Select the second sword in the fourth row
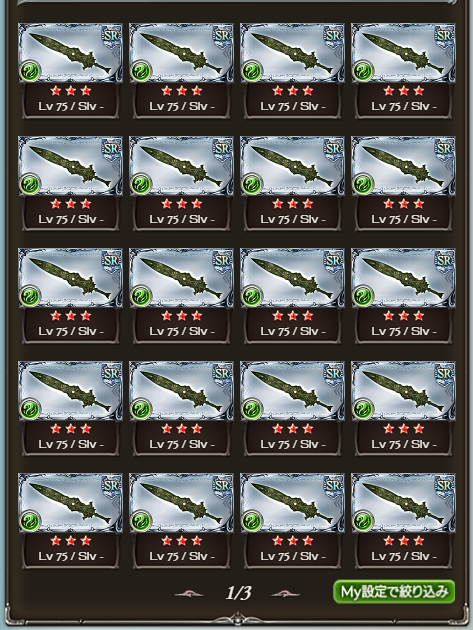This screenshot has height=630, width=473. point(181,391)
